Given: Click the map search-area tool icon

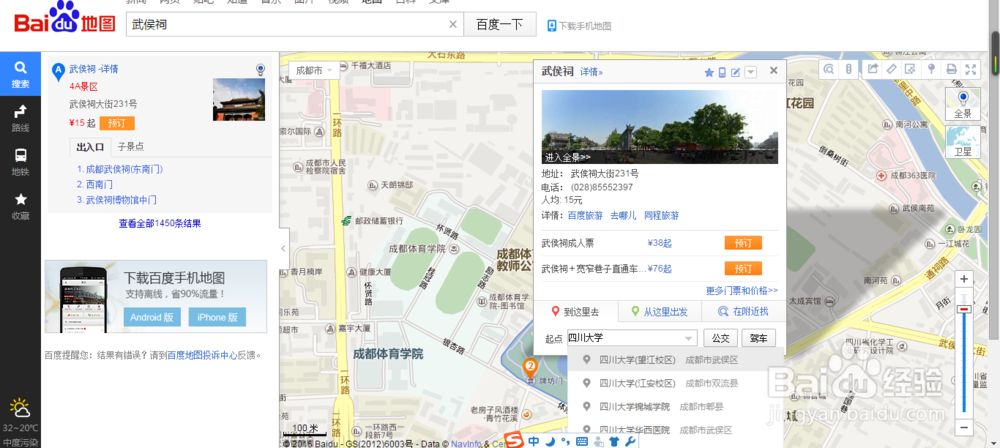Looking at the screenshot, I should click(x=828, y=69).
